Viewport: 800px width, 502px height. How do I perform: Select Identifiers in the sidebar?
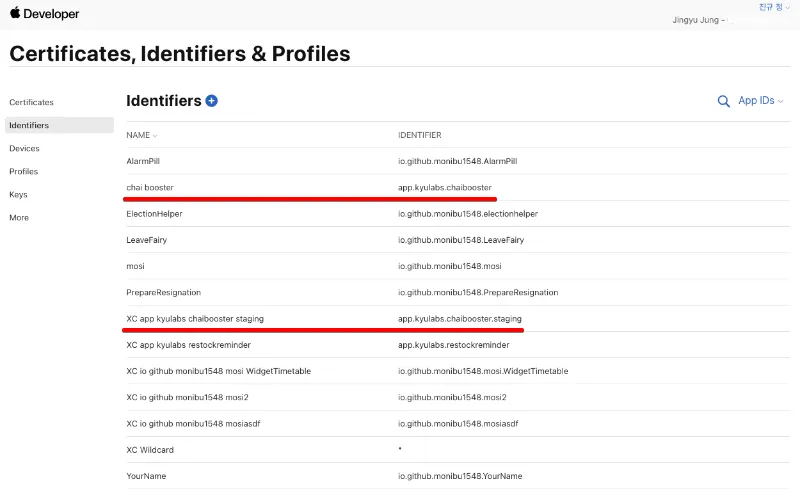tap(29, 125)
